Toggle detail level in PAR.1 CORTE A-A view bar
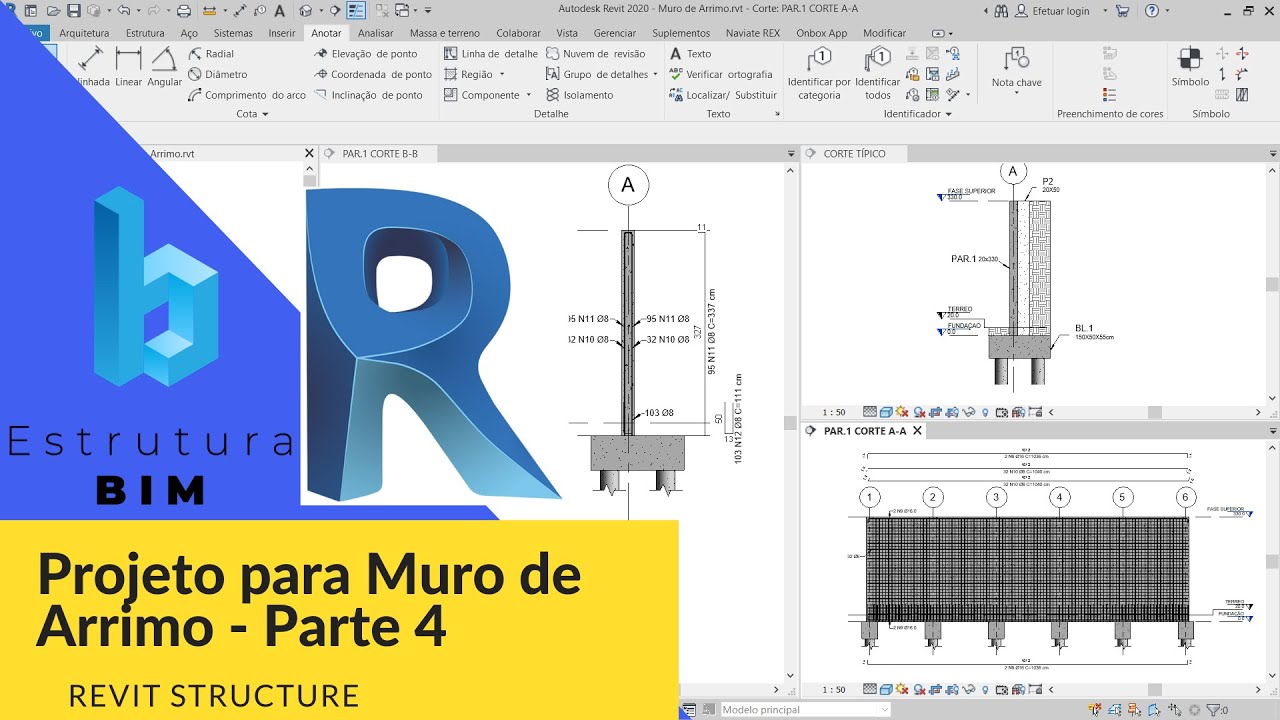 coord(870,690)
